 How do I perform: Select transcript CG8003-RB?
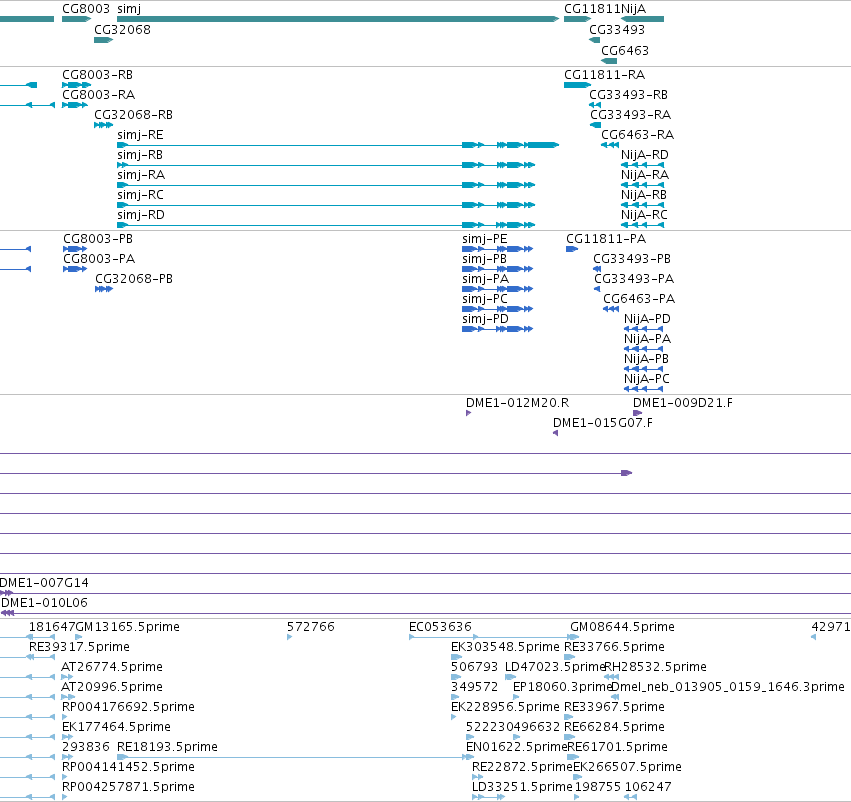tap(98, 74)
